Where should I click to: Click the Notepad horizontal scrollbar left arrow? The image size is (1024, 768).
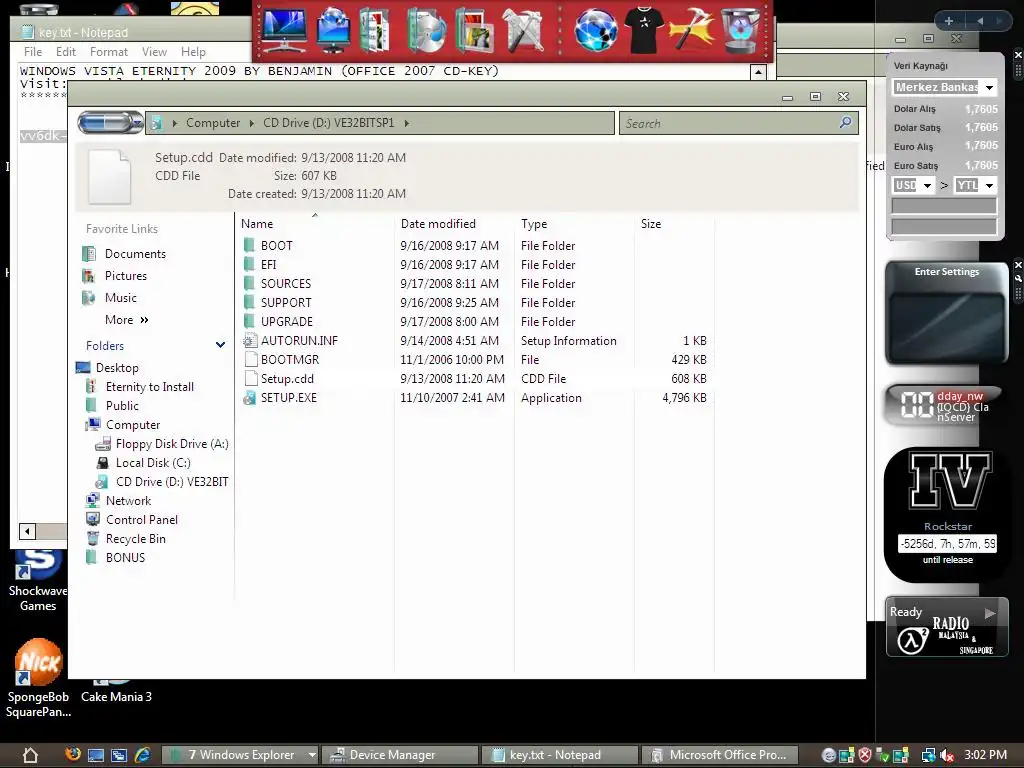(27, 531)
